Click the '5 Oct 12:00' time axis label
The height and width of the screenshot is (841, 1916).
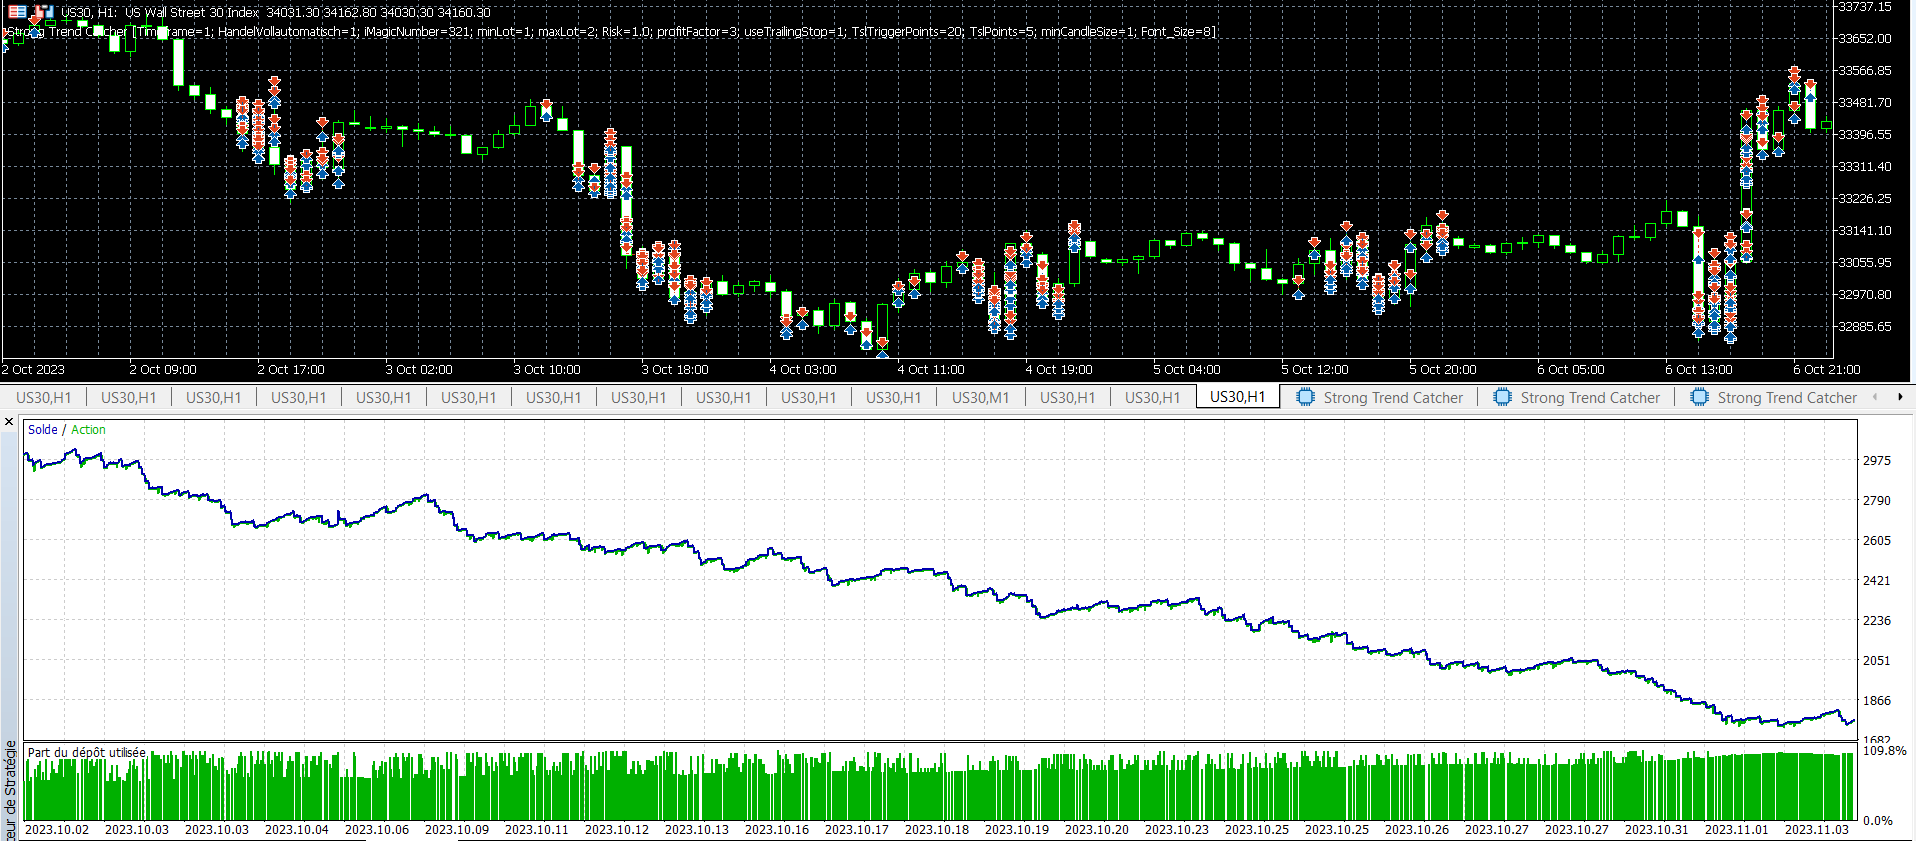(x=1315, y=370)
